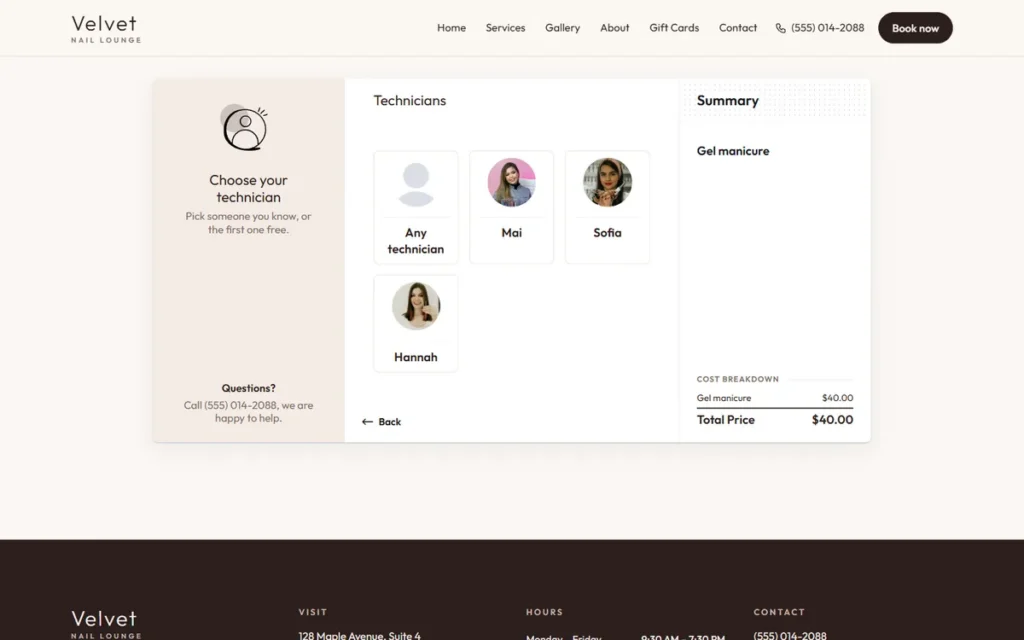Click the $40.00 Gel manicure price

837,398
